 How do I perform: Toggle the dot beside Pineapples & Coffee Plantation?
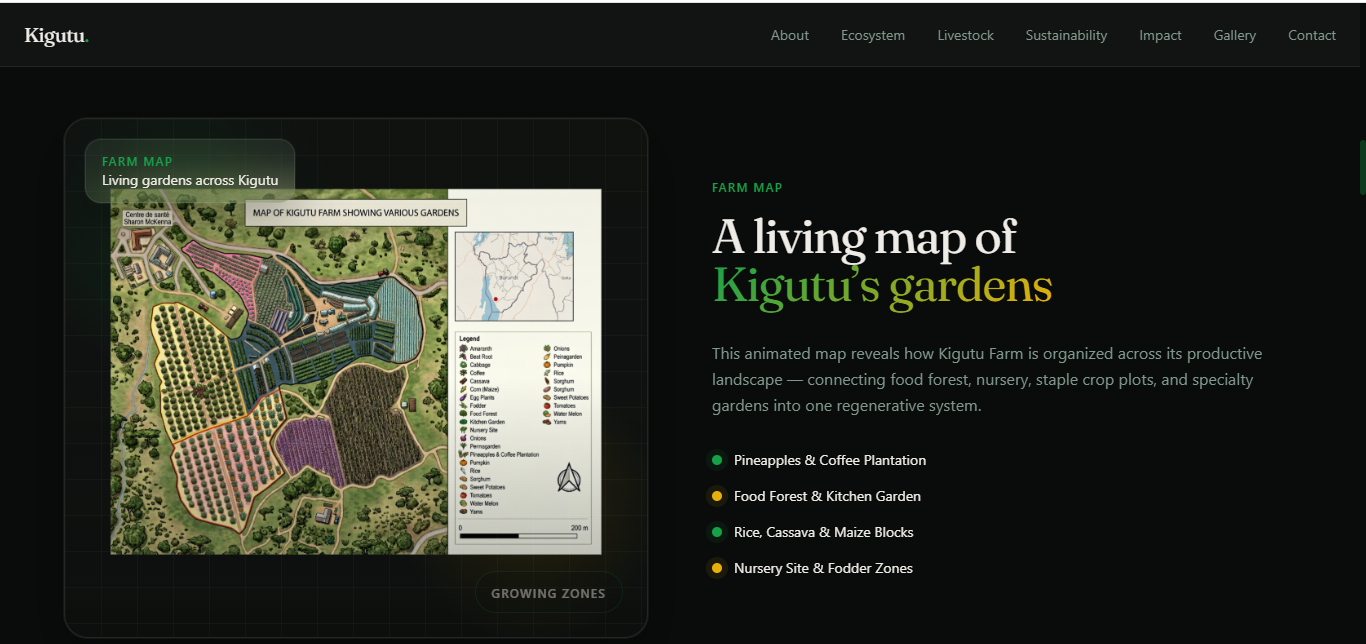point(716,460)
